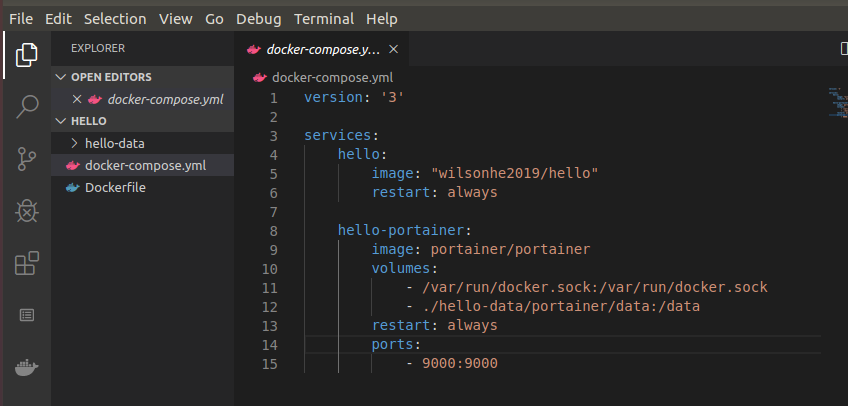Viewport: 848px width, 406px height.
Task: Click the "hello" service key line 4
Action: (359, 154)
